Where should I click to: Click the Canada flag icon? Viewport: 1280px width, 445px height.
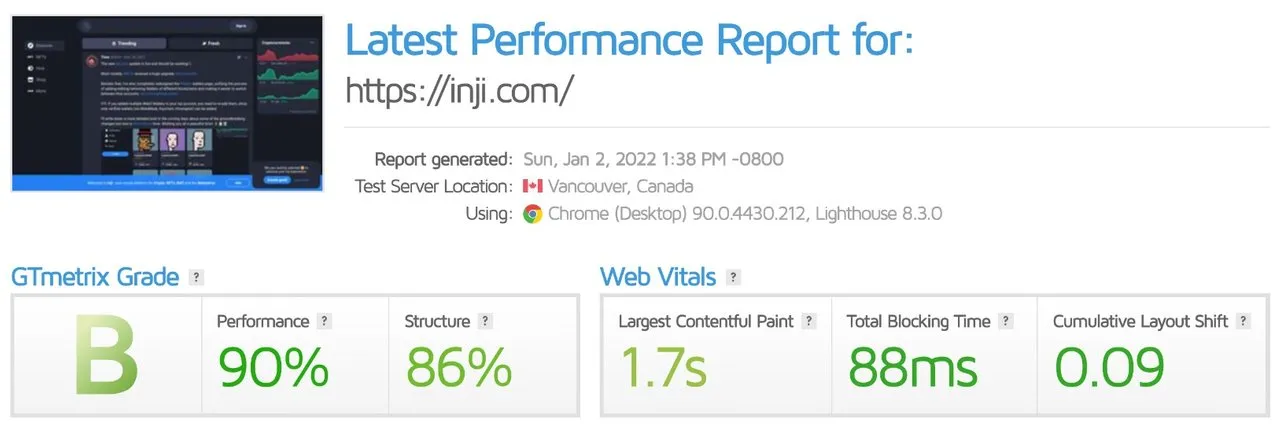(x=532, y=187)
